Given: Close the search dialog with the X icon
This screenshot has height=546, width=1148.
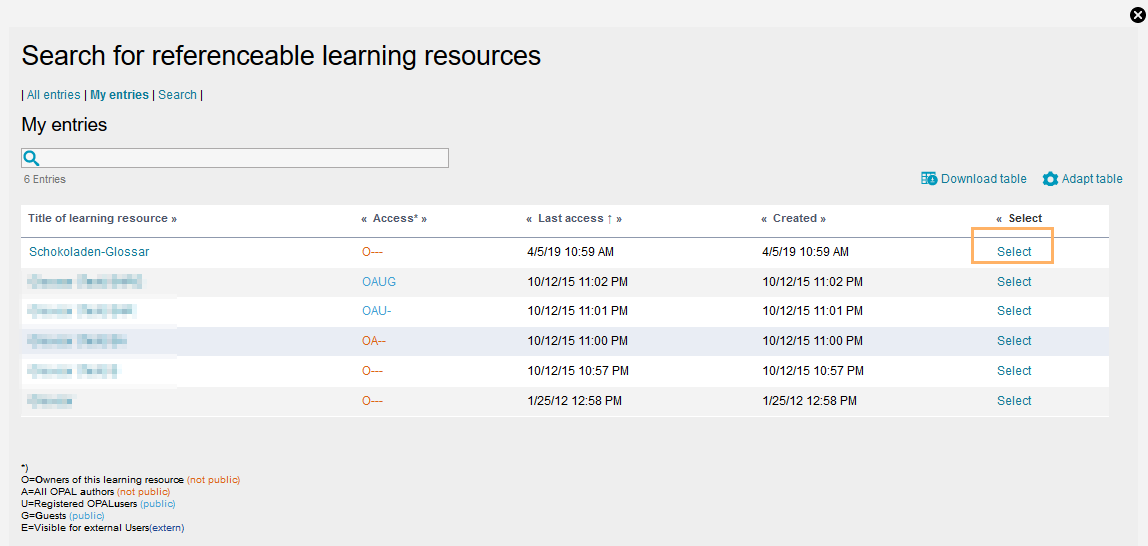Looking at the screenshot, I should [x=1136, y=15].
